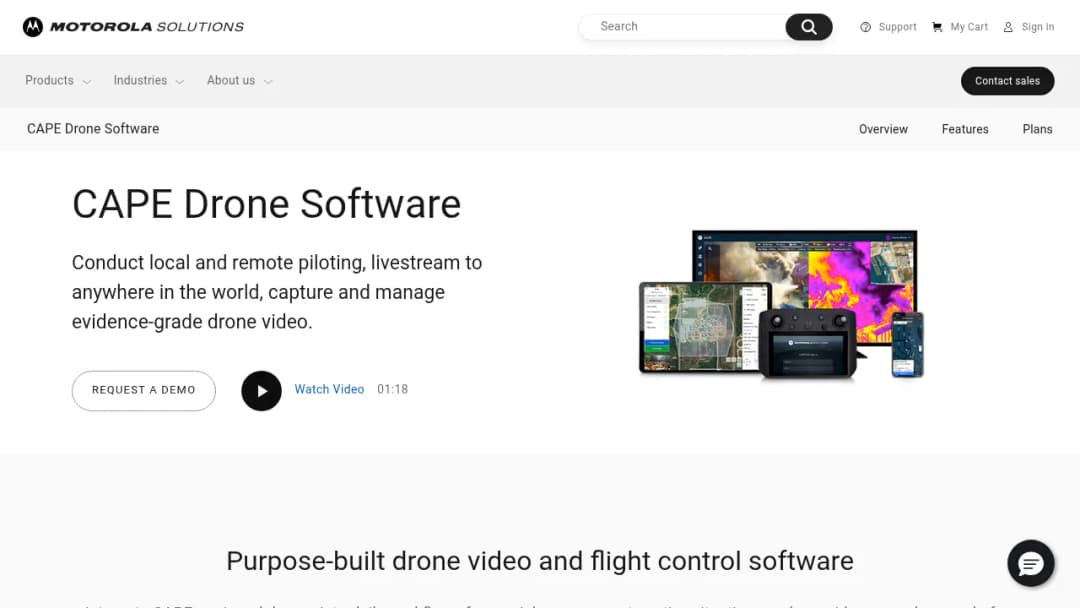
Task: Click the Motorola Solutions logo
Action: (x=133, y=27)
